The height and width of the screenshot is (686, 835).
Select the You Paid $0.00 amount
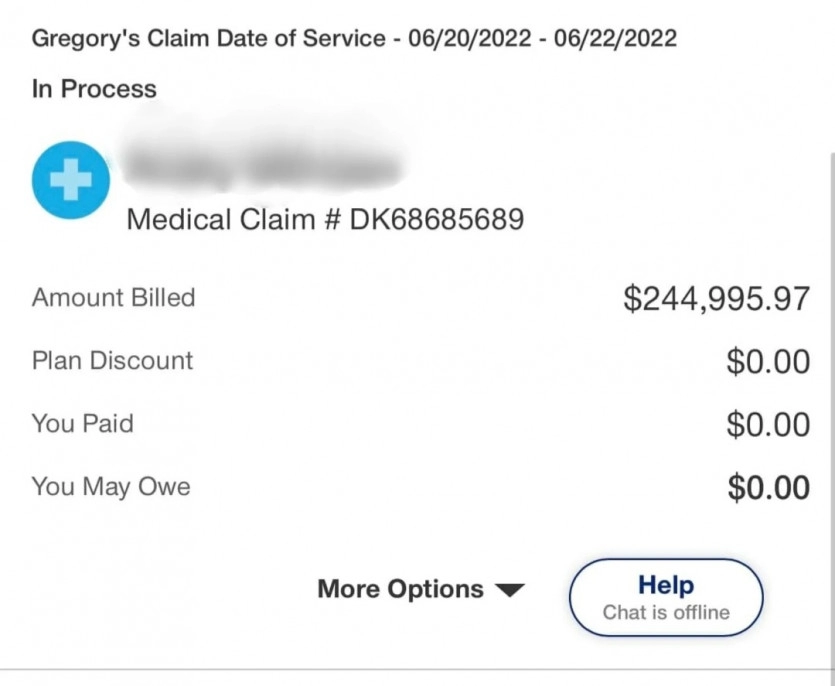768,424
